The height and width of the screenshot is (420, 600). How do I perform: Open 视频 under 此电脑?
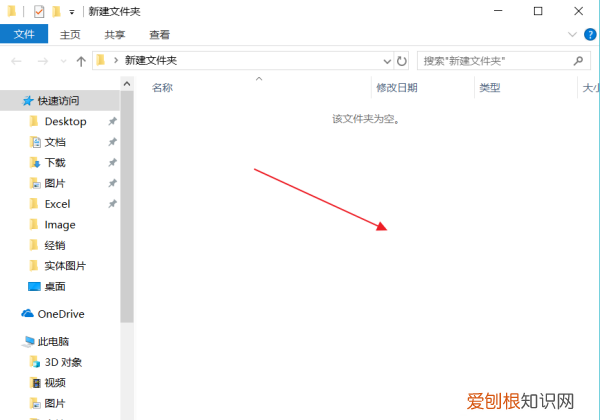[x=55, y=383]
